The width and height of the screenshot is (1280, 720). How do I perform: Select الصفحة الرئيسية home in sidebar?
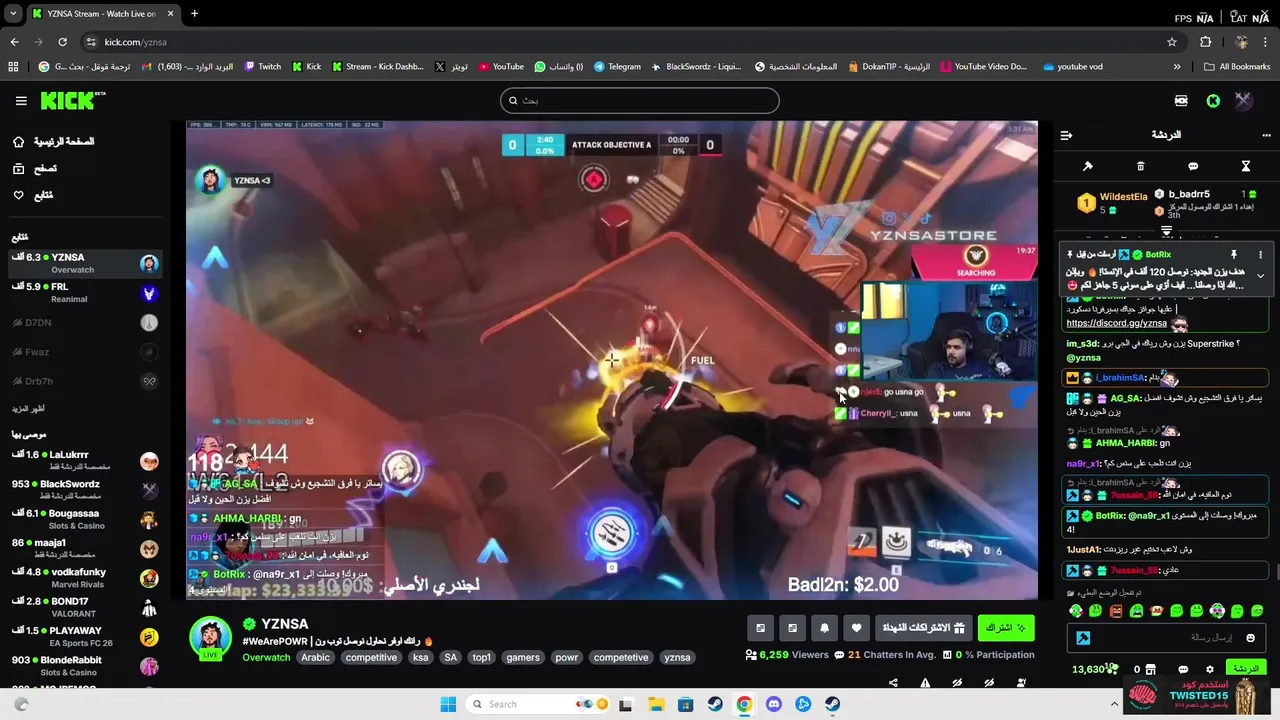(54, 142)
